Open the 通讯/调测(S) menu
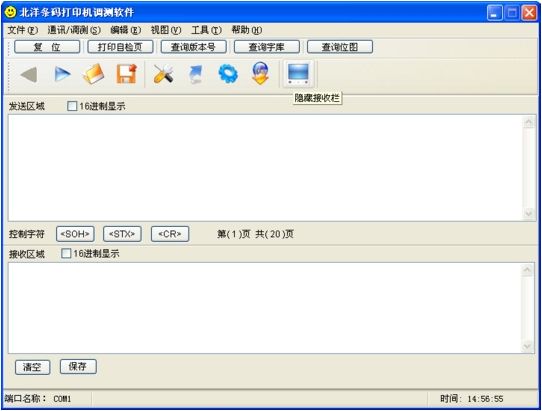Viewport: 542px width, 411px height. point(74,30)
